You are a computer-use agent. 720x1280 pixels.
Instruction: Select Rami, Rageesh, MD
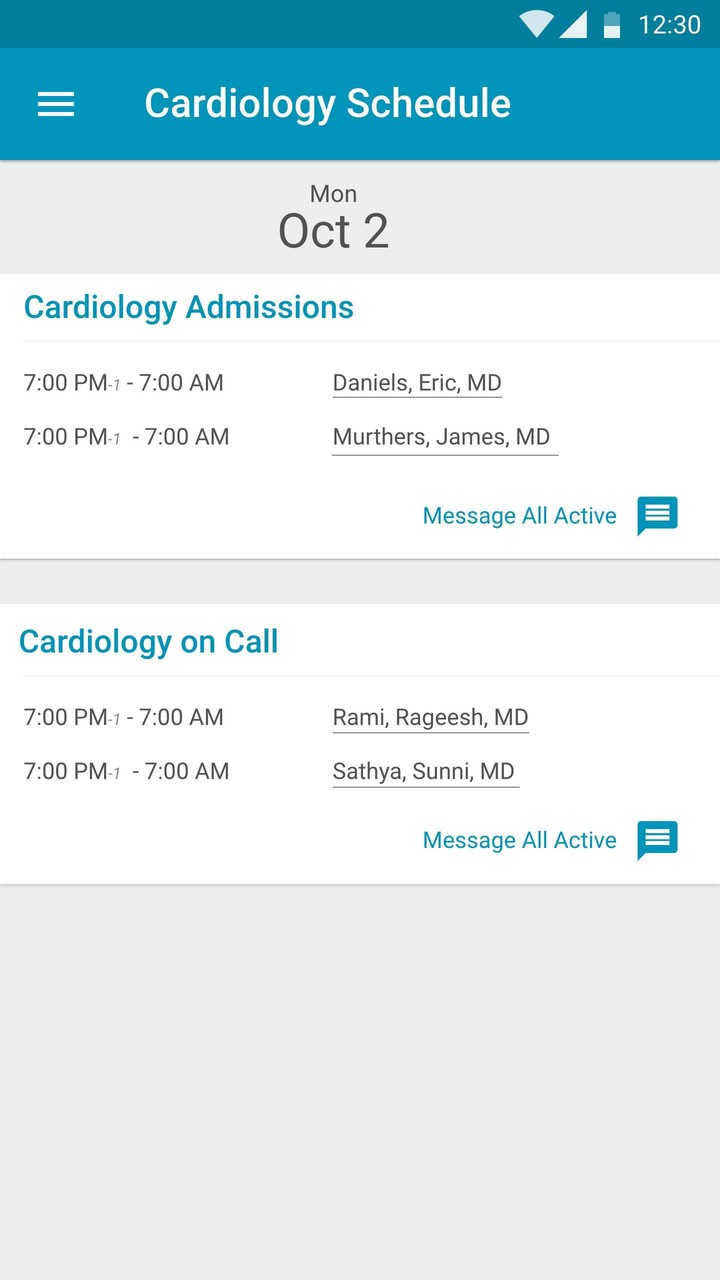430,717
